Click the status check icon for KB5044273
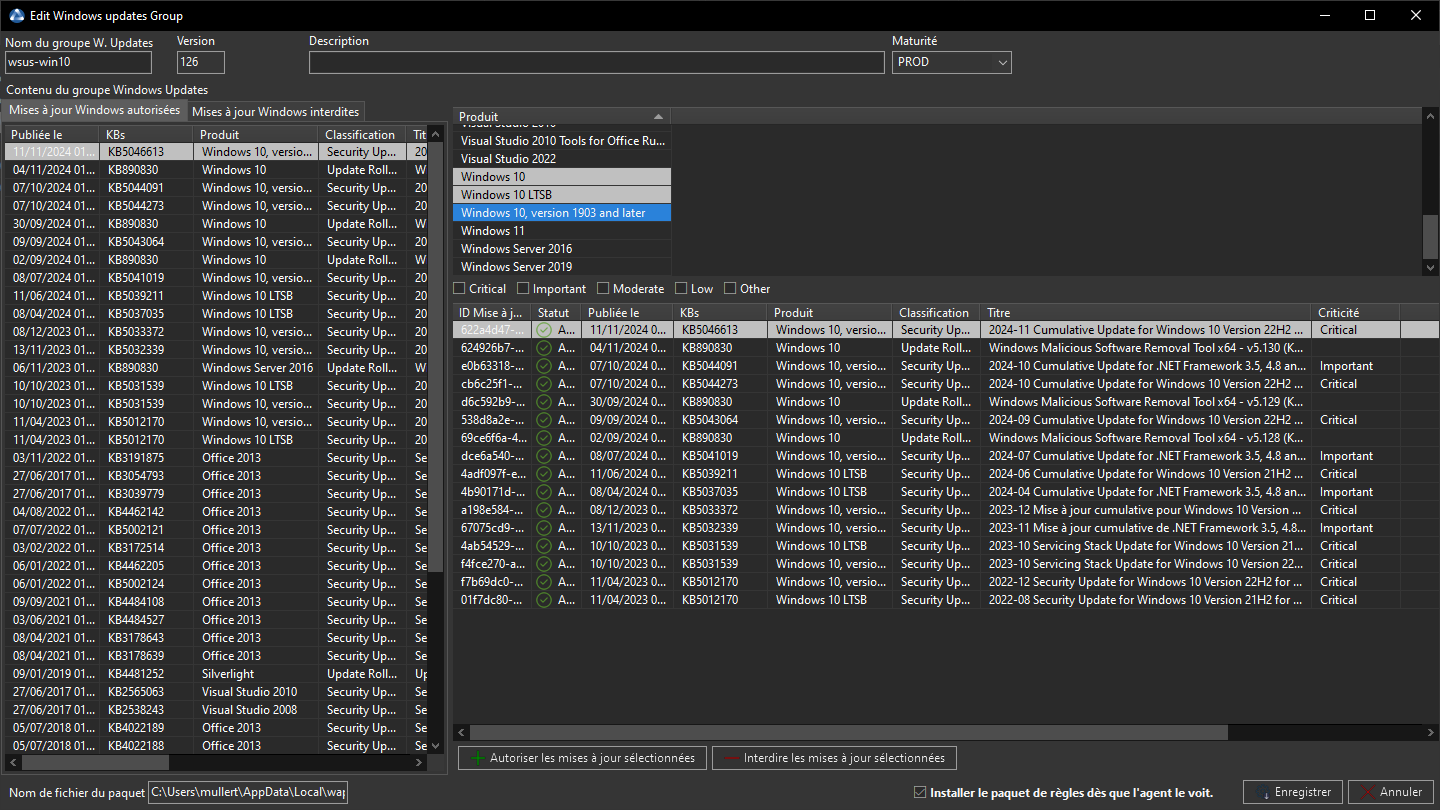This screenshot has height=810, width=1440. [x=544, y=384]
